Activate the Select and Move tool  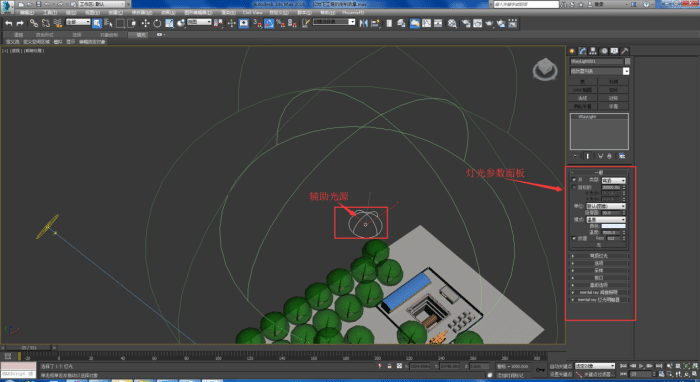pos(146,23)
